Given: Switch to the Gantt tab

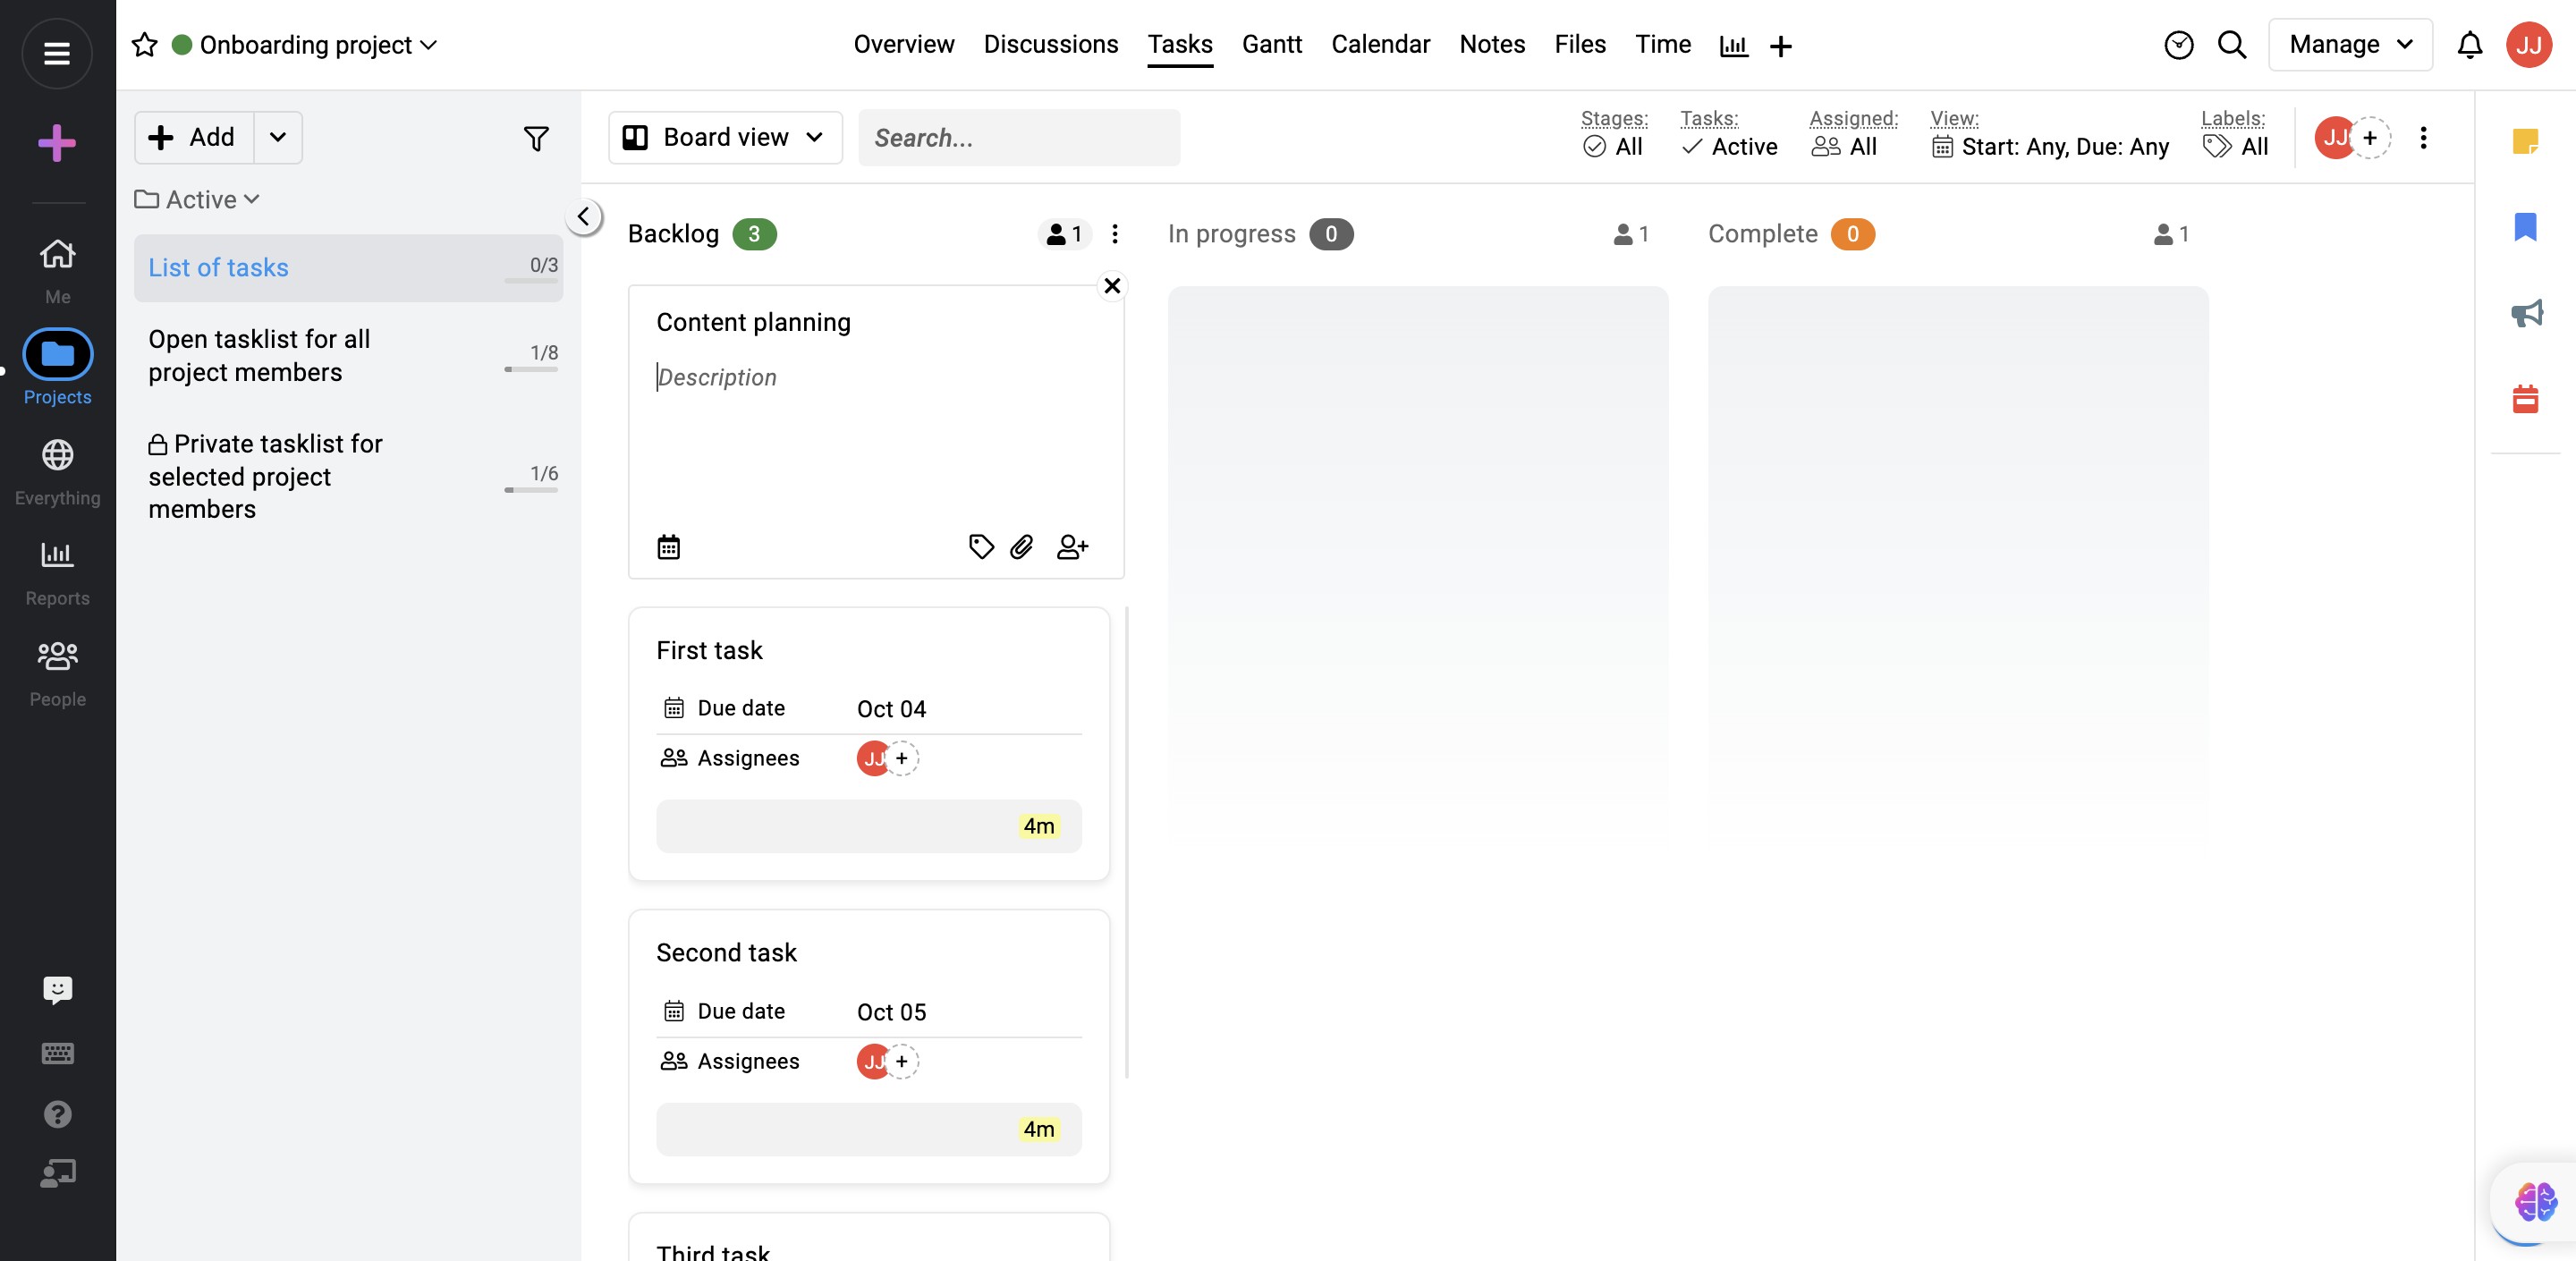Looking at the screenshot, I should click(x=1271, y=45).
